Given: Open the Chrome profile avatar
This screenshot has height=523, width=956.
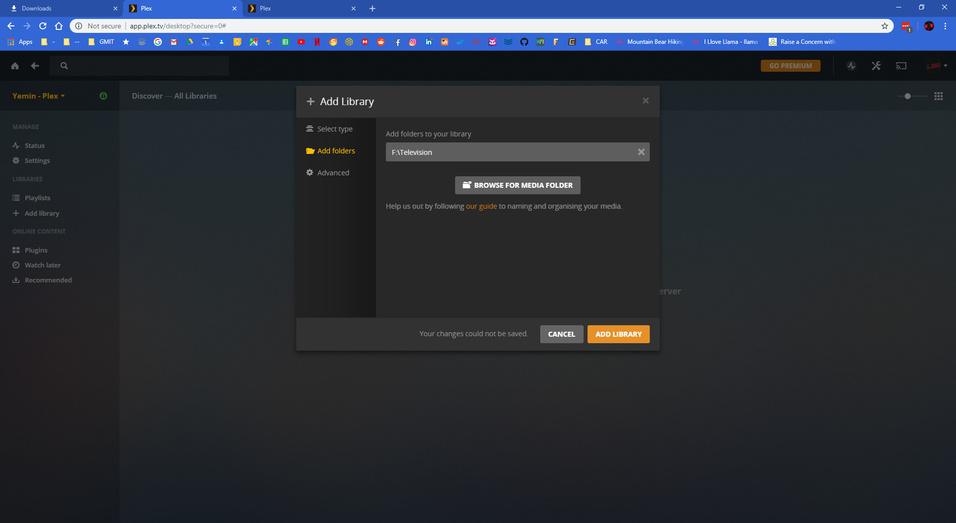Looking at the screenshot, I should (x=929, y=26).
